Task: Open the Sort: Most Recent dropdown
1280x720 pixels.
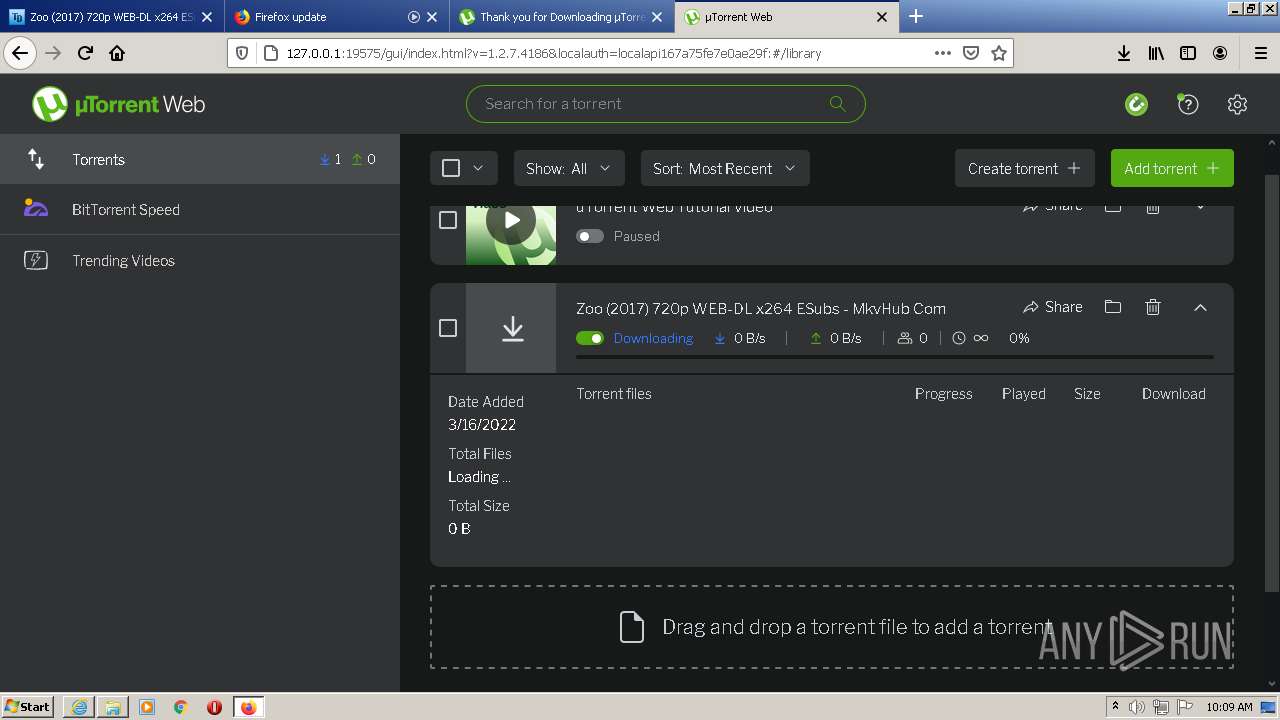Action: point(725,168)
